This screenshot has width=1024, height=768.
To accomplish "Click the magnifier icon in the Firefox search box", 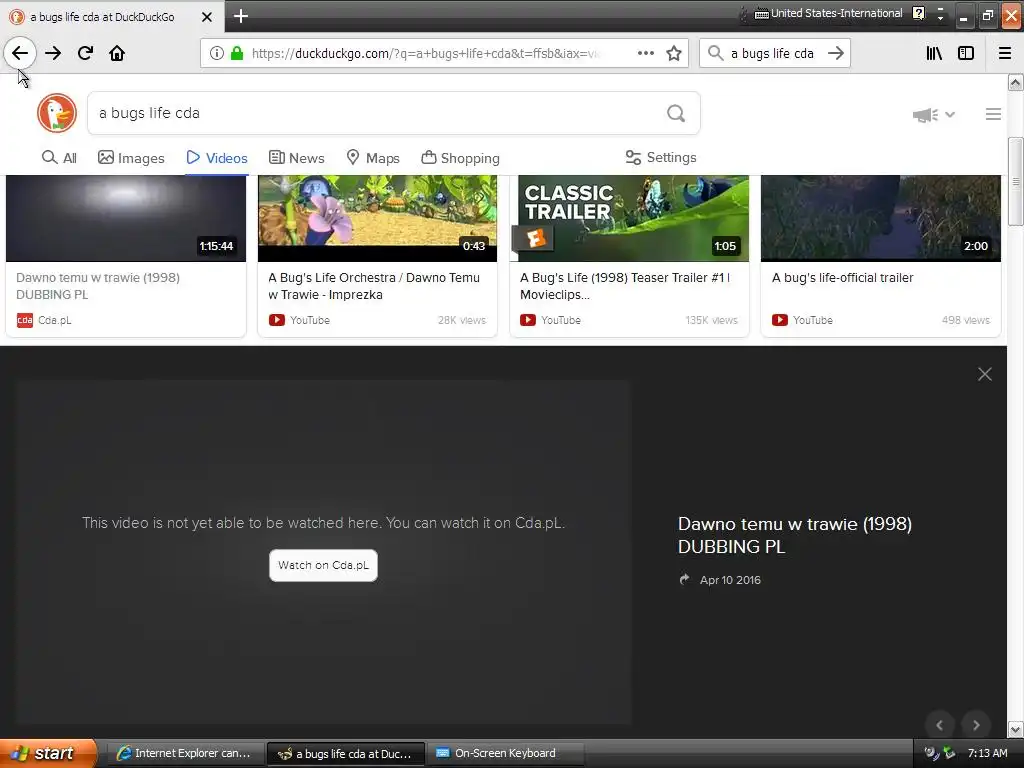I will pos(716,53).
